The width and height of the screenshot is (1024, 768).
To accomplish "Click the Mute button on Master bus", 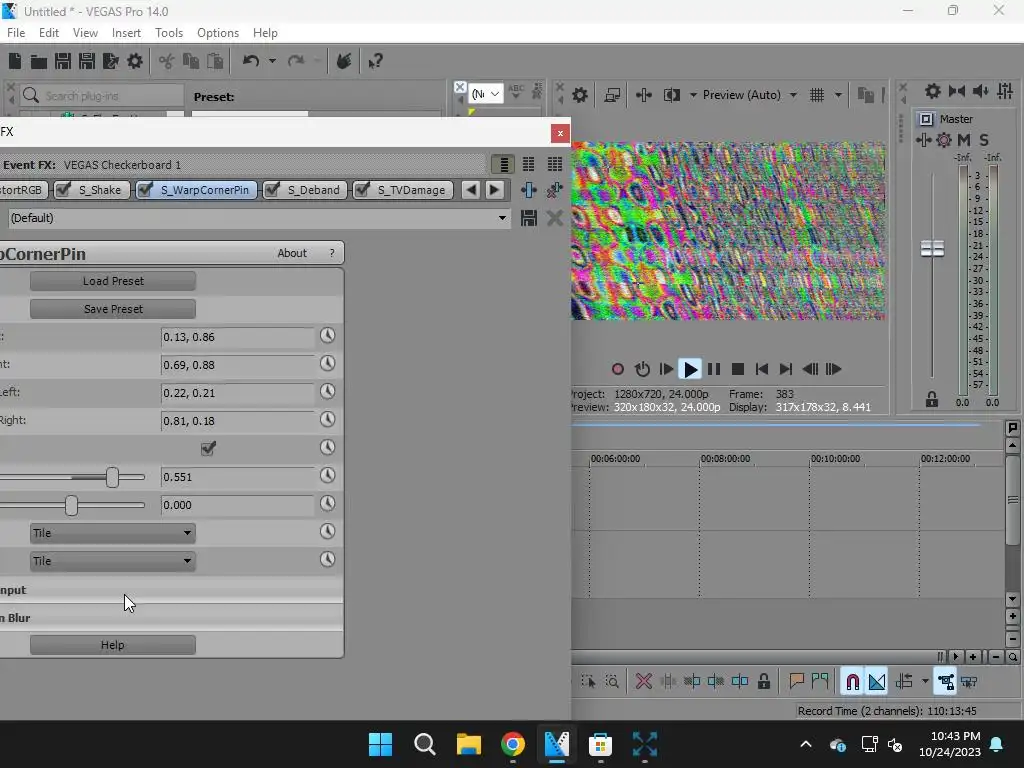I will coord(963,140).
